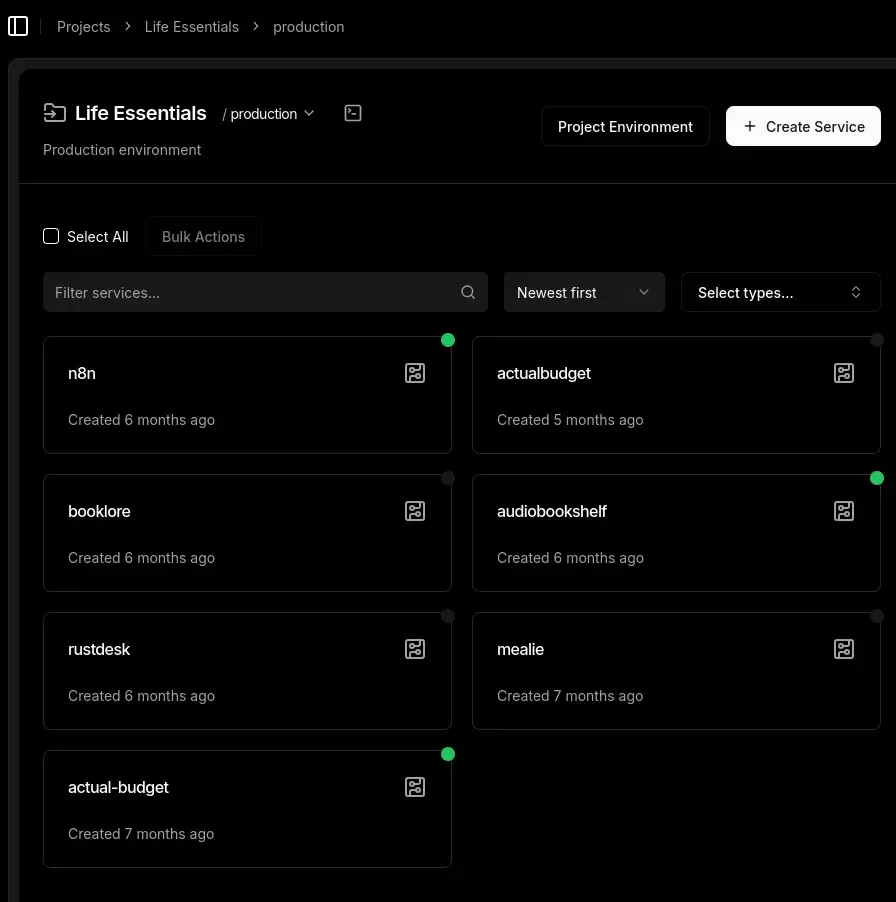Click the search magnifier icon in filter

tap(468, 293)
